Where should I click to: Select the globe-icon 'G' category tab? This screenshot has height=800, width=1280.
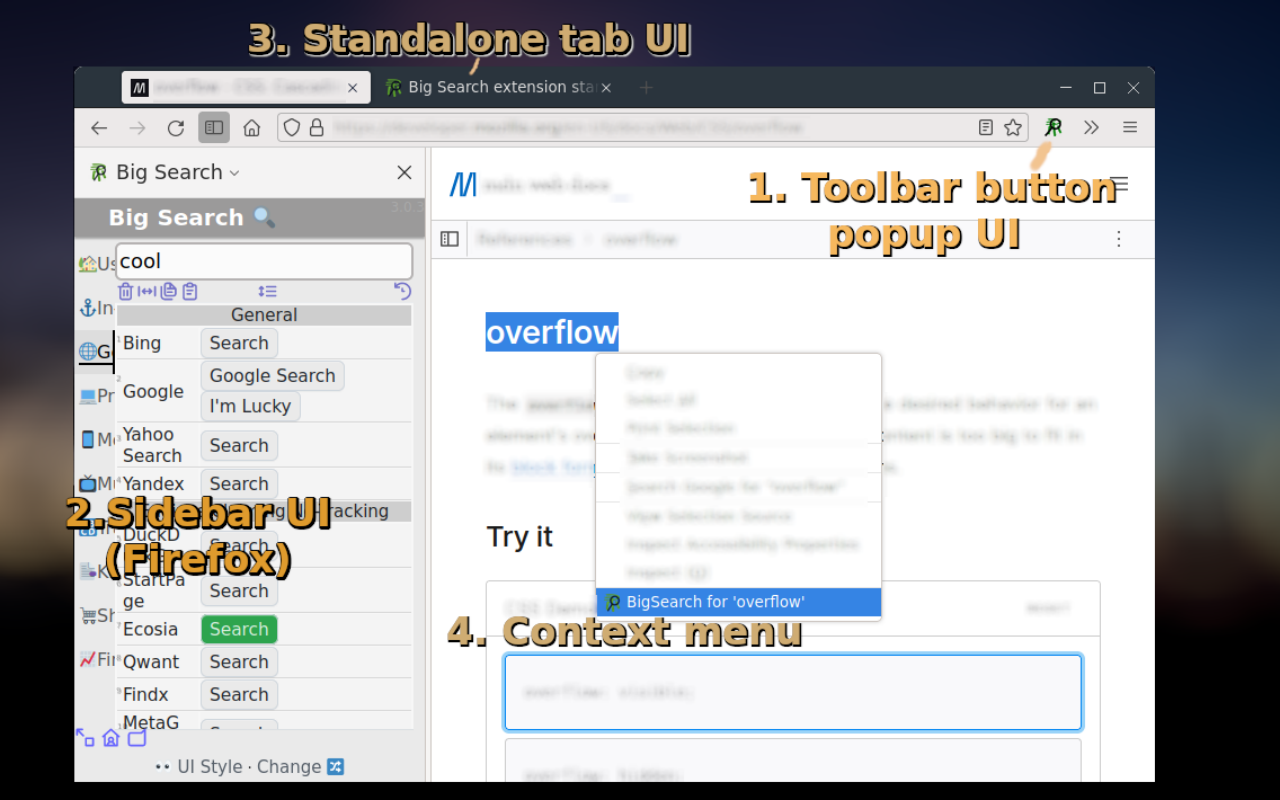(x=97, y=352)
